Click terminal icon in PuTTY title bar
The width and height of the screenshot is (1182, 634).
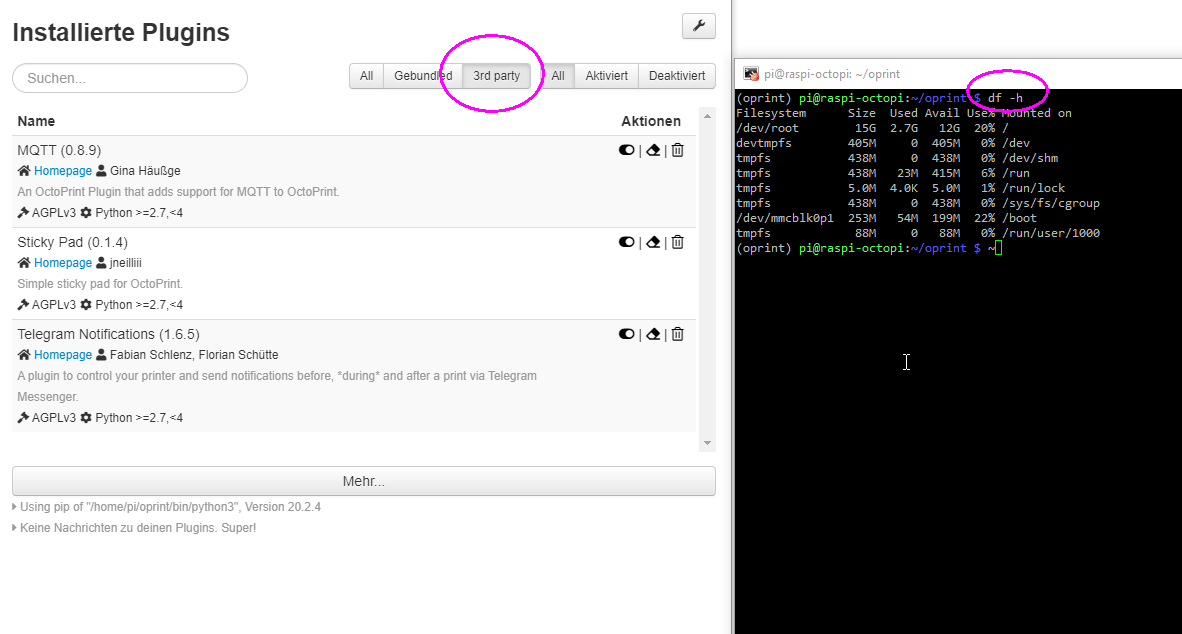point(749,73)
